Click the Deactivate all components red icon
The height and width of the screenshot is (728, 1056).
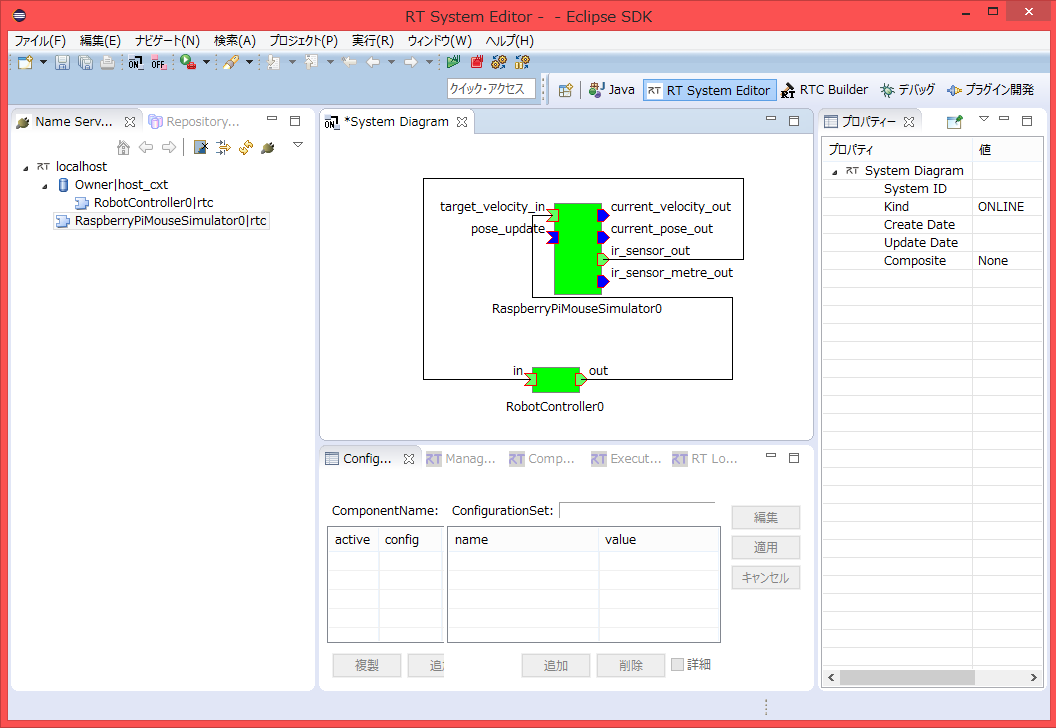(x=477, y=63)
